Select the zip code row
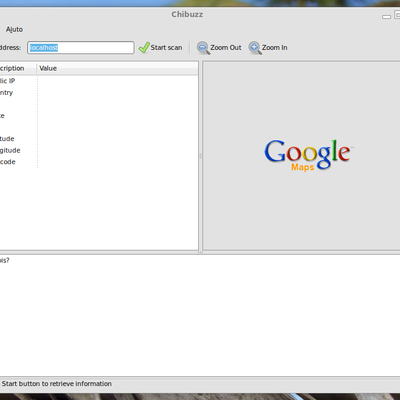Viewport: 400px width, 400px height. pos(99,162)
